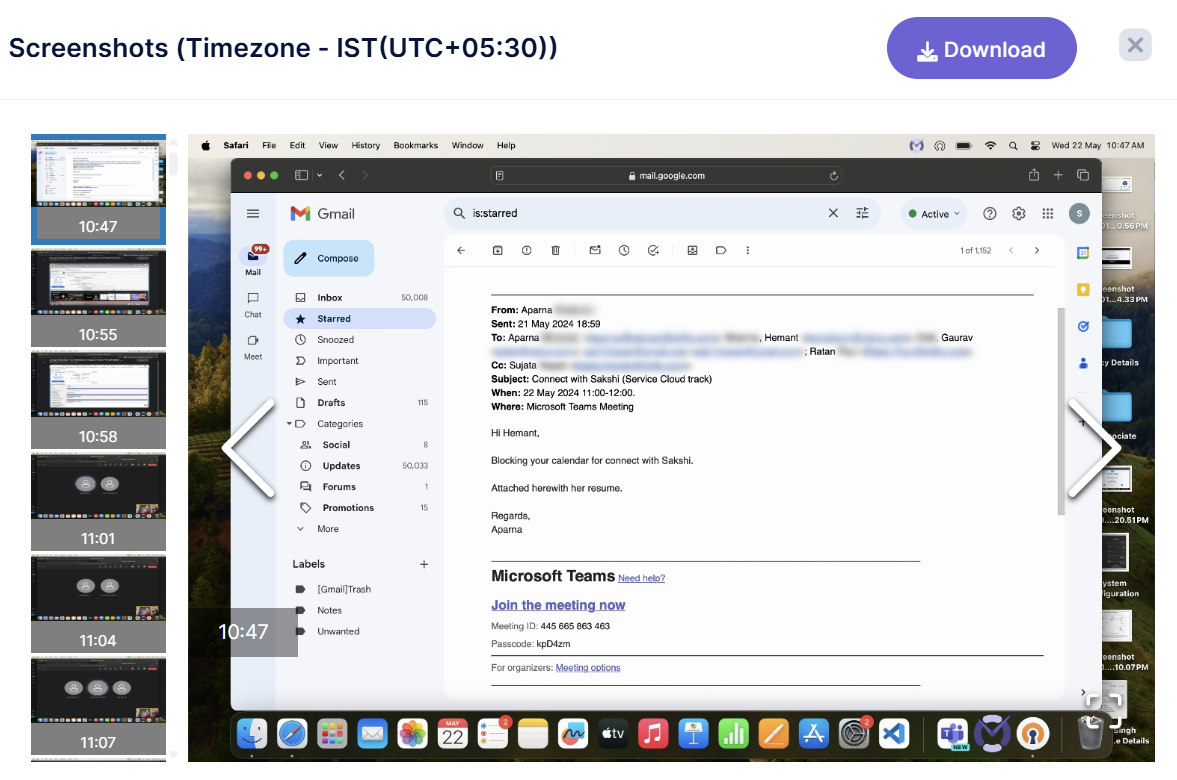Open the email toolbar's three-dot More menu
Screen dimensions: 1177x780
point(748,251)
